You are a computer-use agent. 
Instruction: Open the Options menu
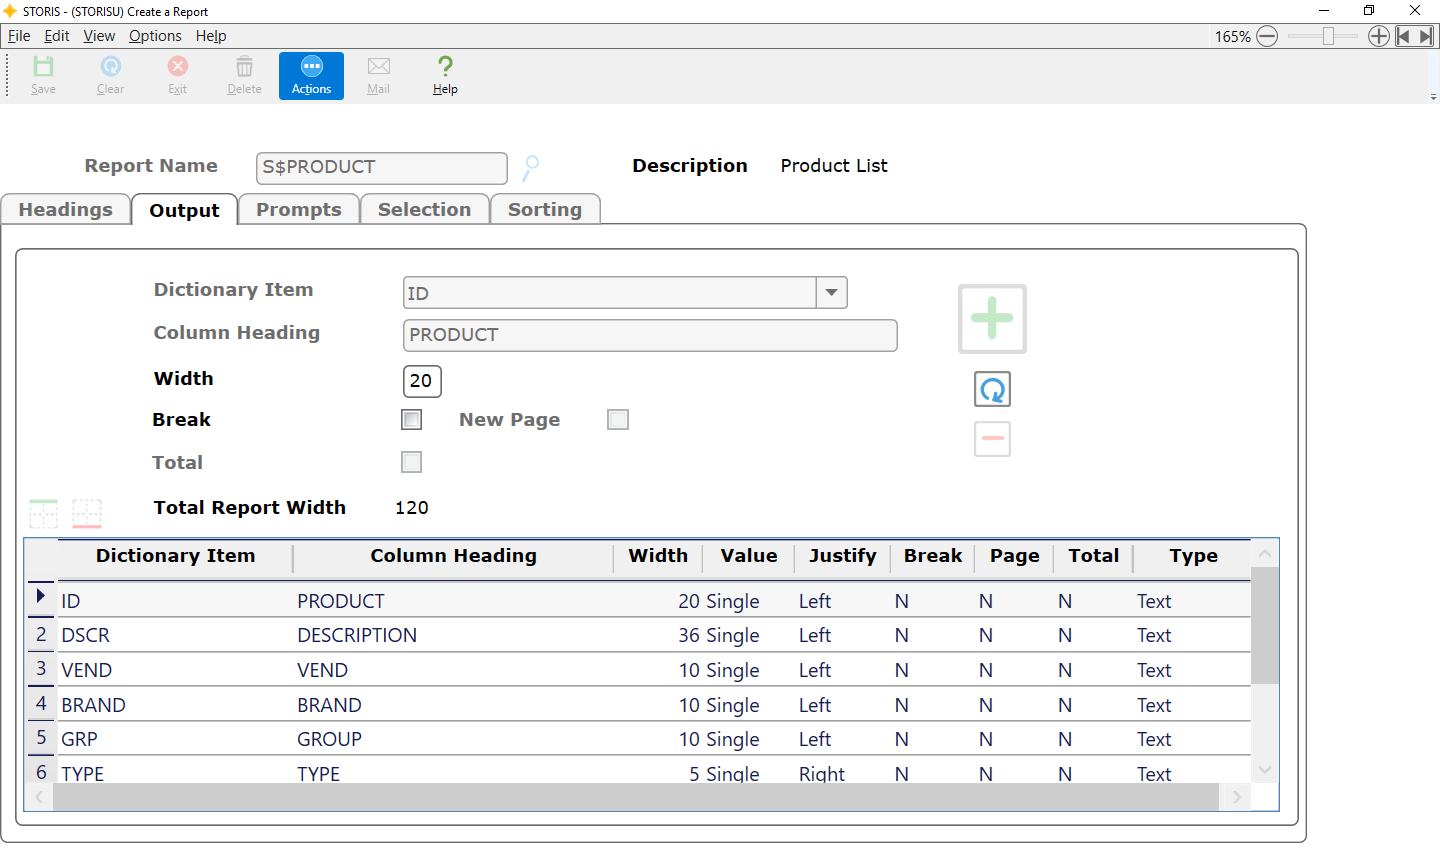click(155, 35)
